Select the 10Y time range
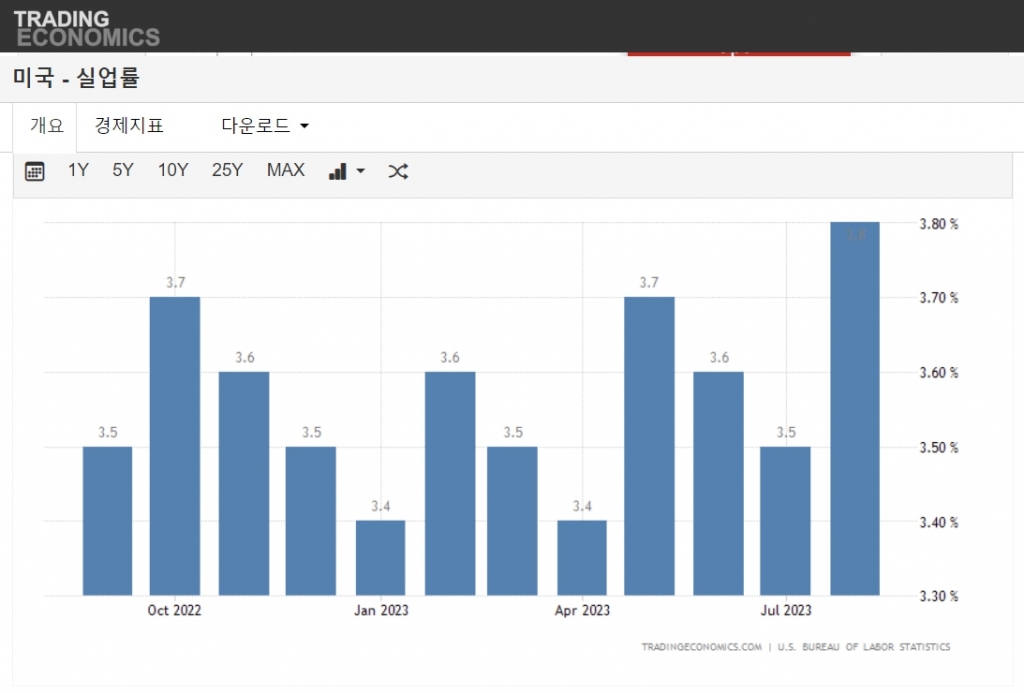 click(173, 170)
